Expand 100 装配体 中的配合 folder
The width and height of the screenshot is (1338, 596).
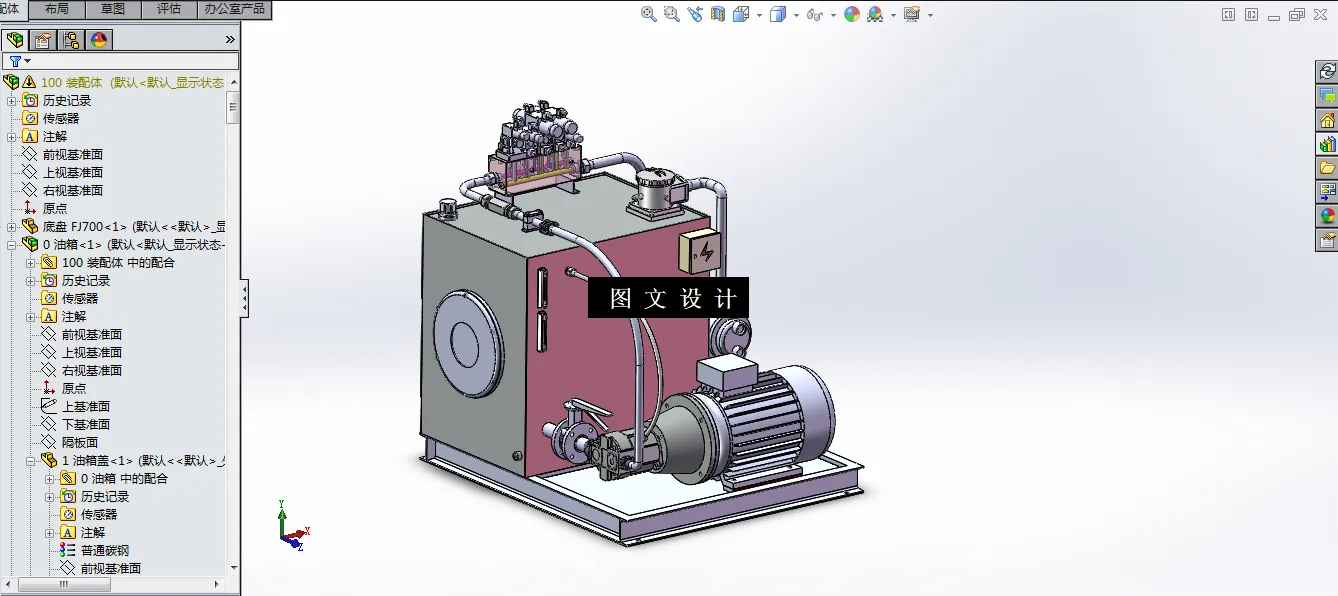coord(31,262)
